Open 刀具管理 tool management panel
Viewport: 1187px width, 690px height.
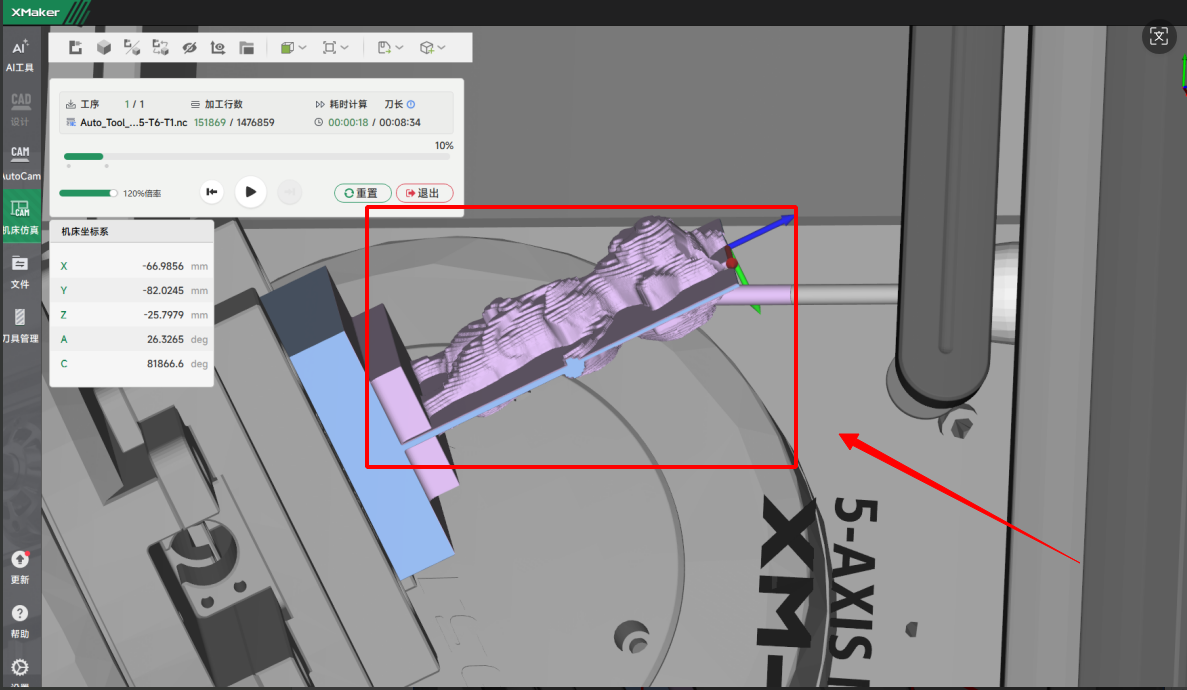[x=20, y=325]
